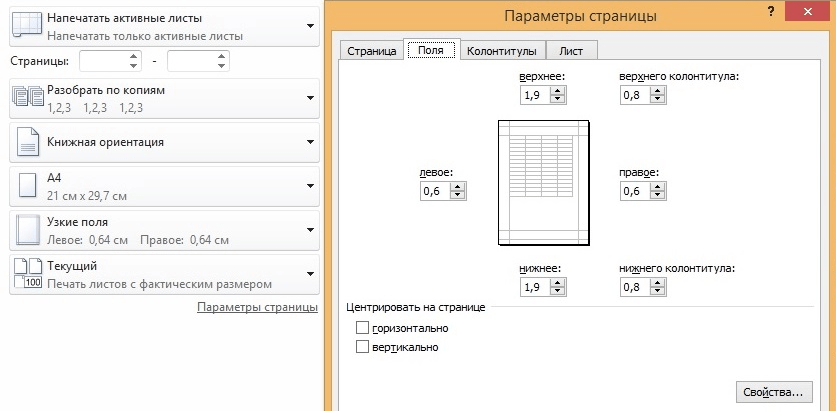Enable center vertically checkbox
836x413 pixels.
point(363,347)
